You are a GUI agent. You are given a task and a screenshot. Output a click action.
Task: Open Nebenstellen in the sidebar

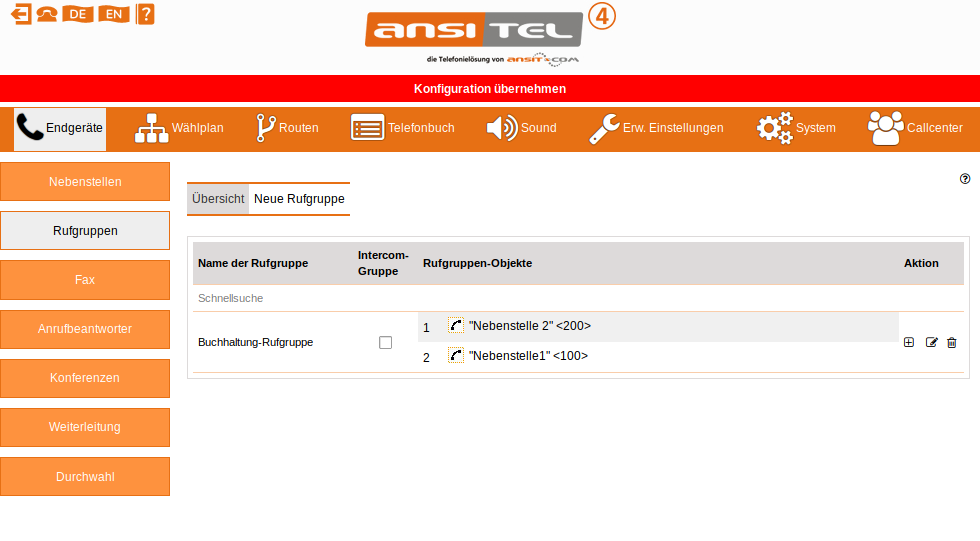click(85, 182)
